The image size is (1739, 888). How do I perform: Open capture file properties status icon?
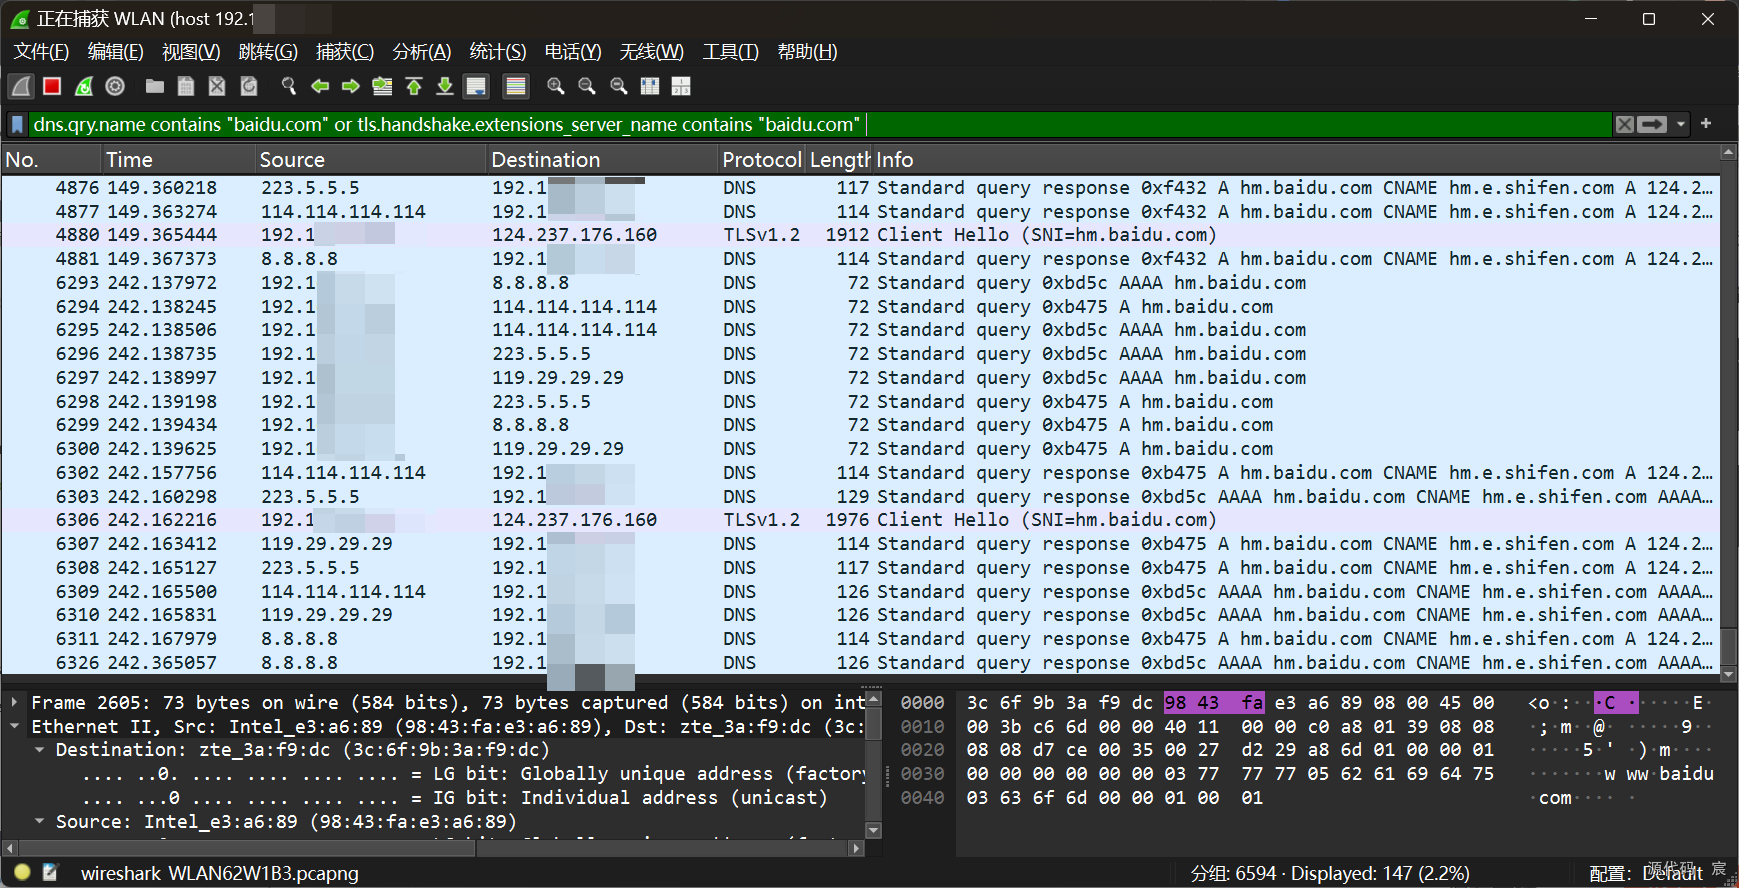click(x=51, y=873)
